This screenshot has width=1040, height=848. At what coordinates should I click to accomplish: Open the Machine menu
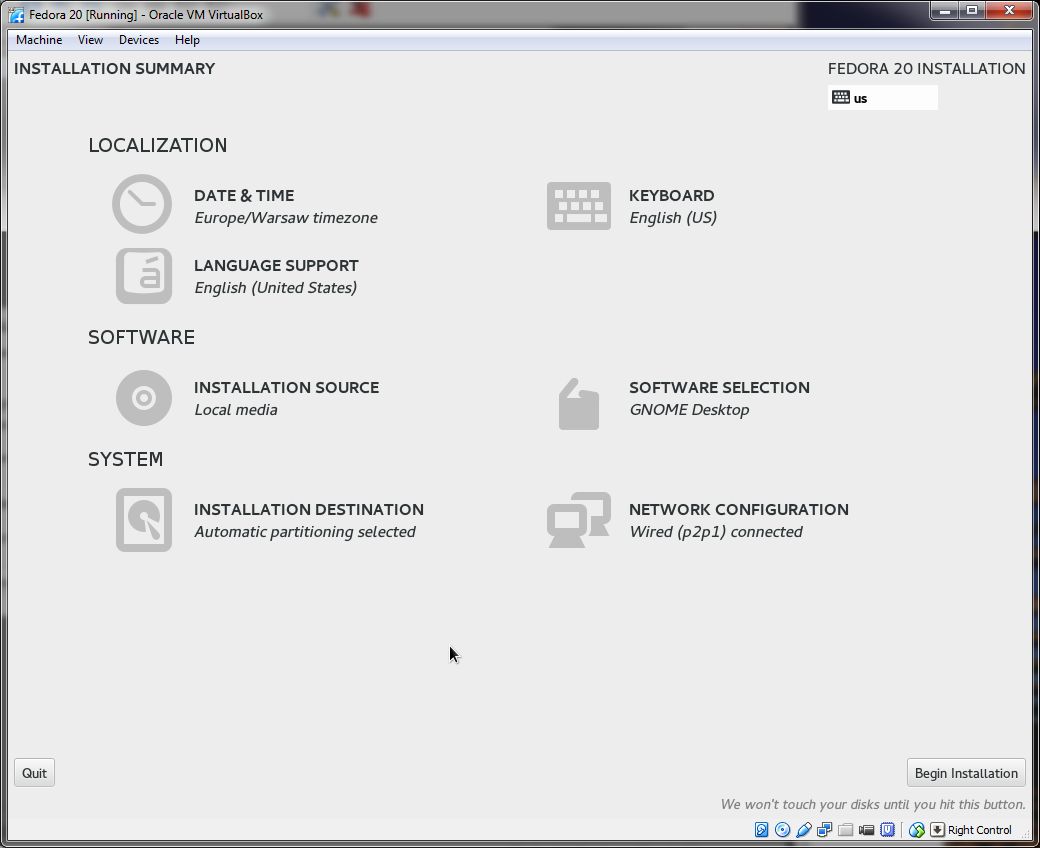click(x=39, y=40)
